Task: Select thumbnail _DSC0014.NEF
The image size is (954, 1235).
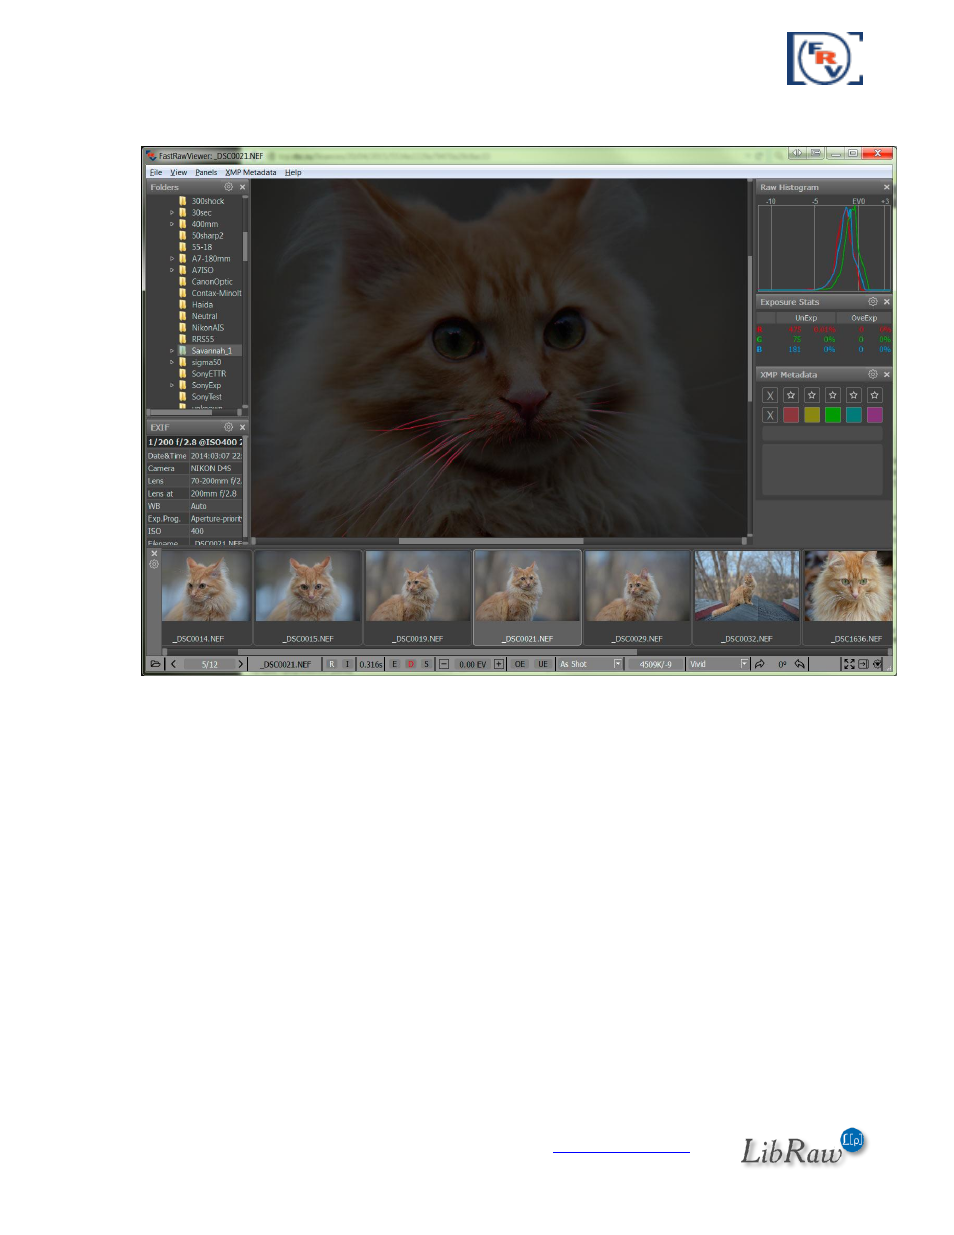Action: coord(205,597)
